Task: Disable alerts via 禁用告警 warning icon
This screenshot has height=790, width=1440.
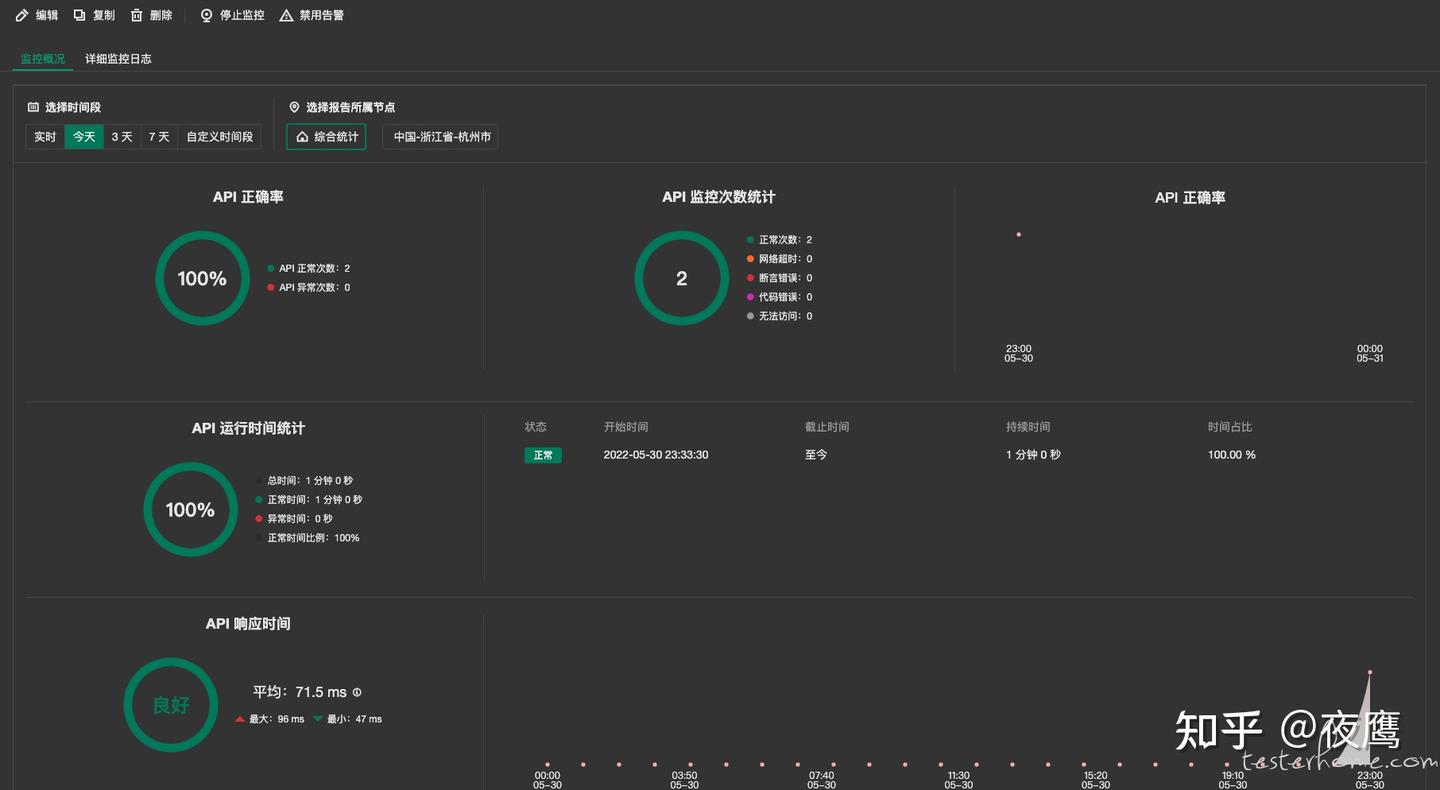Action: pos(286,16)
